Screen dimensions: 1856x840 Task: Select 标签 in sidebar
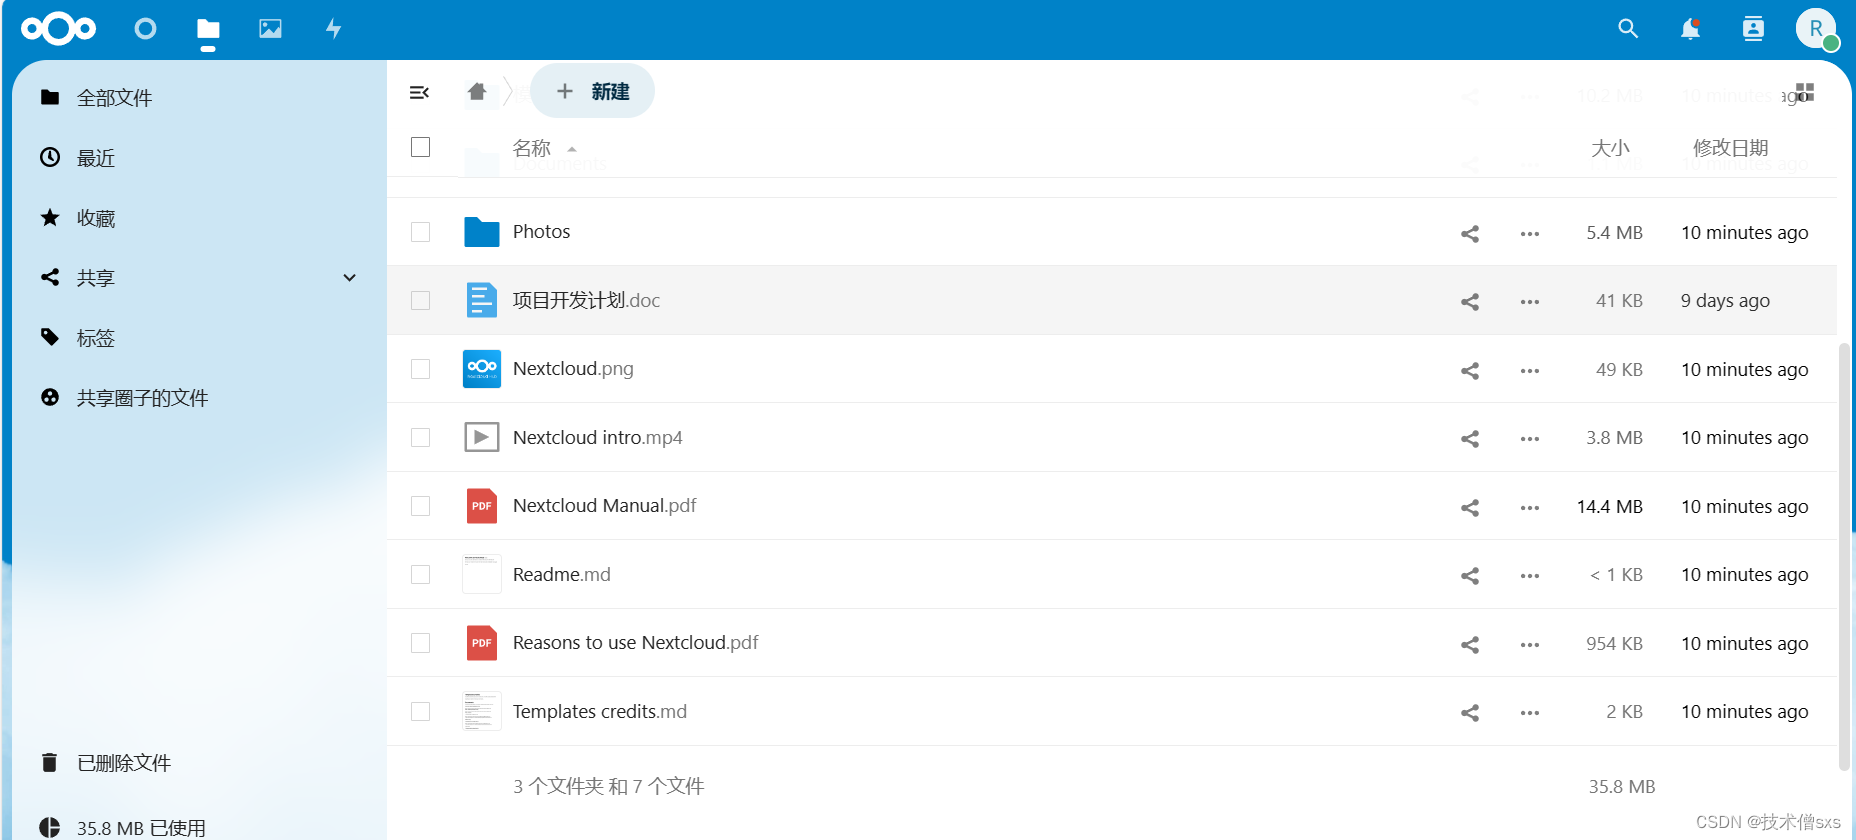(x=96, y=338)
